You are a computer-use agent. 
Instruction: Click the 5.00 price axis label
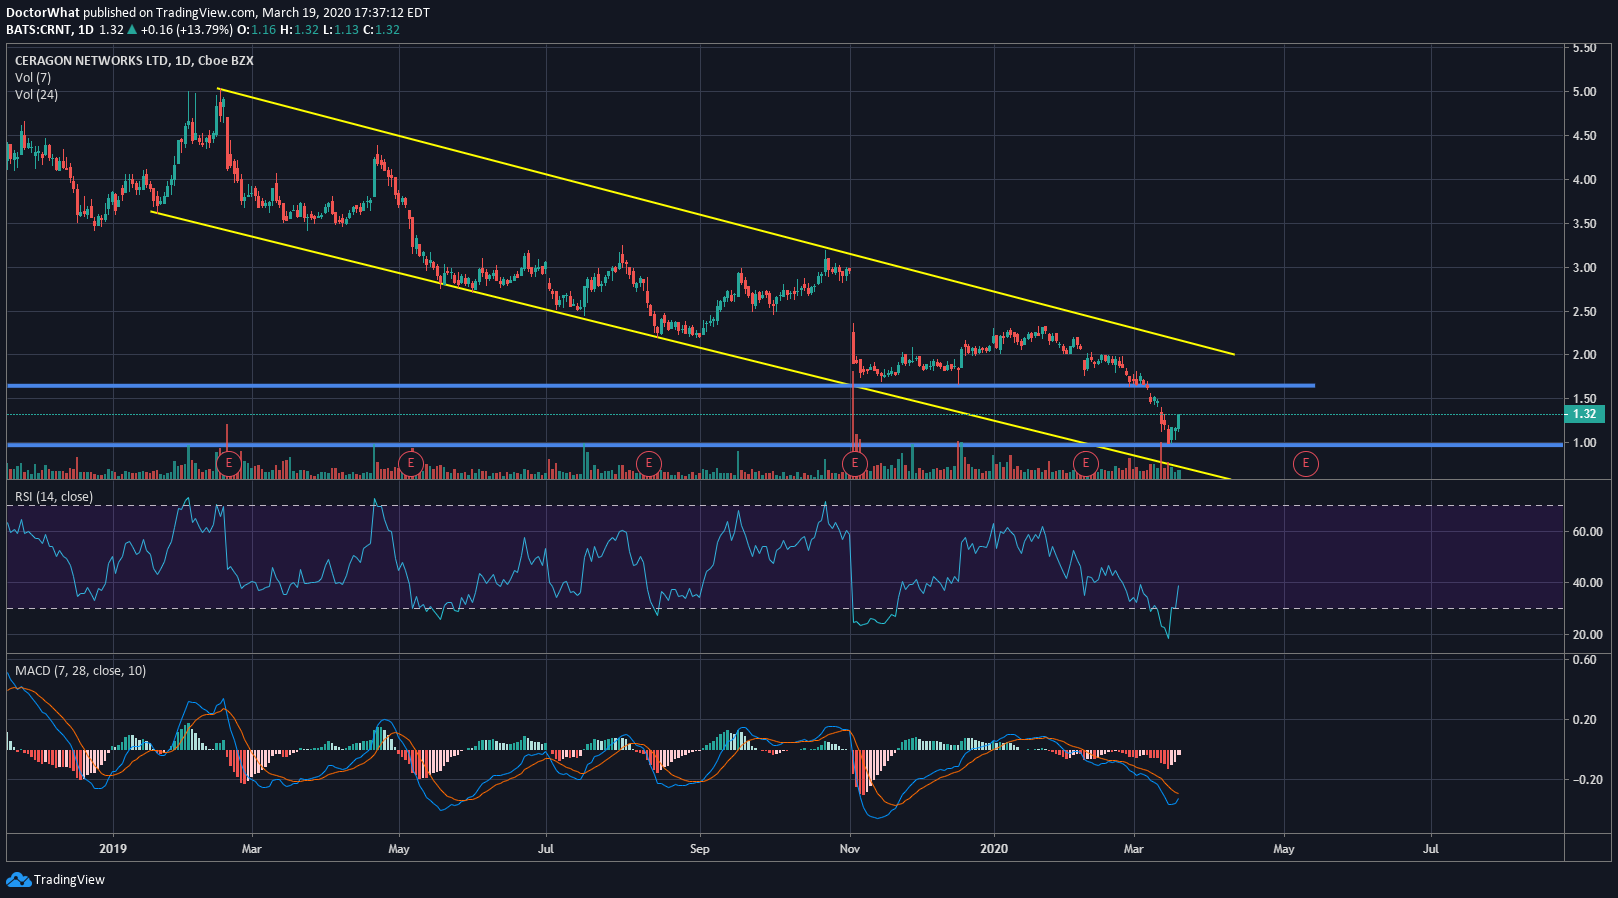click(x=1584, y=92)
